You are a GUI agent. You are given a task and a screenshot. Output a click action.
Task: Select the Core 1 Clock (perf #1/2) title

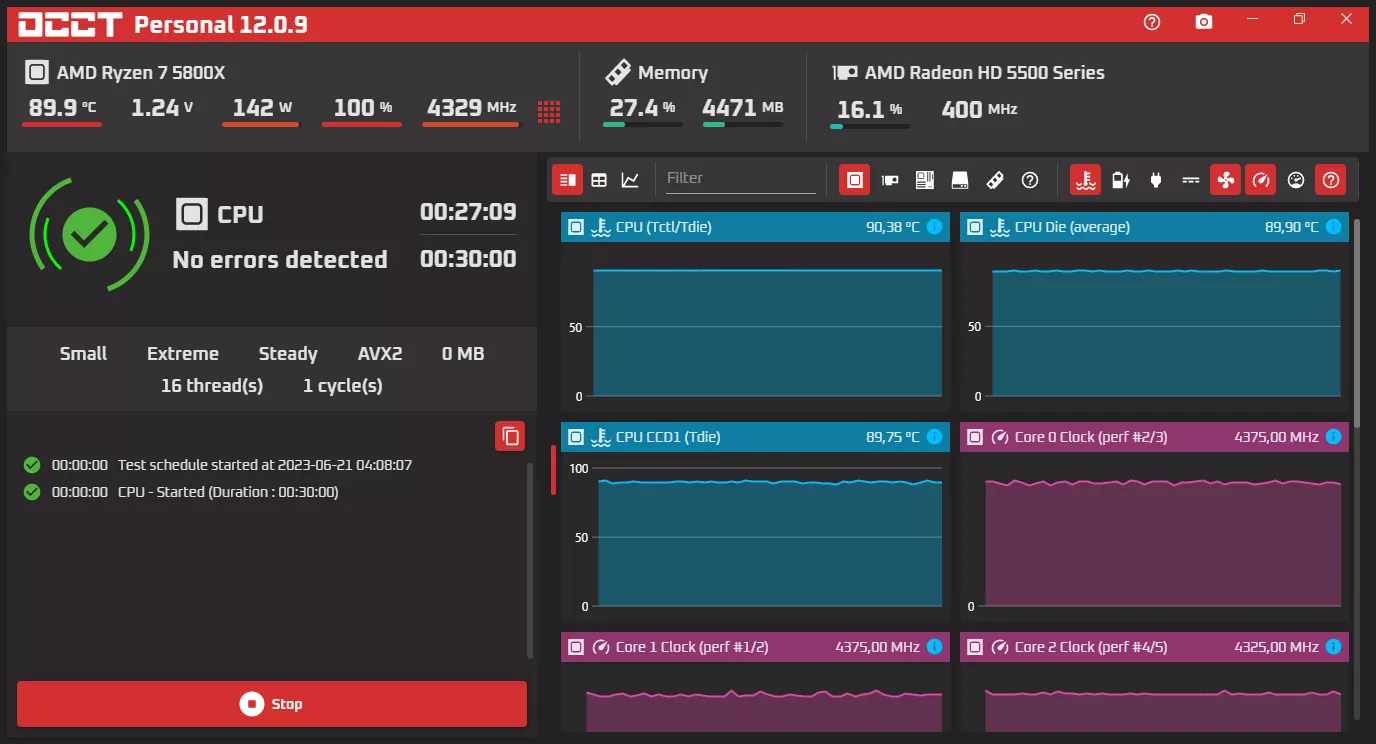tap(692, 647)
